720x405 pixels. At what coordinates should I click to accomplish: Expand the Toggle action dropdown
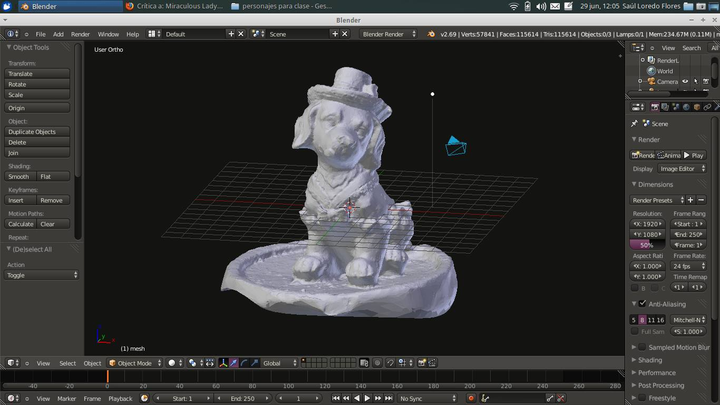click(38, 275)
